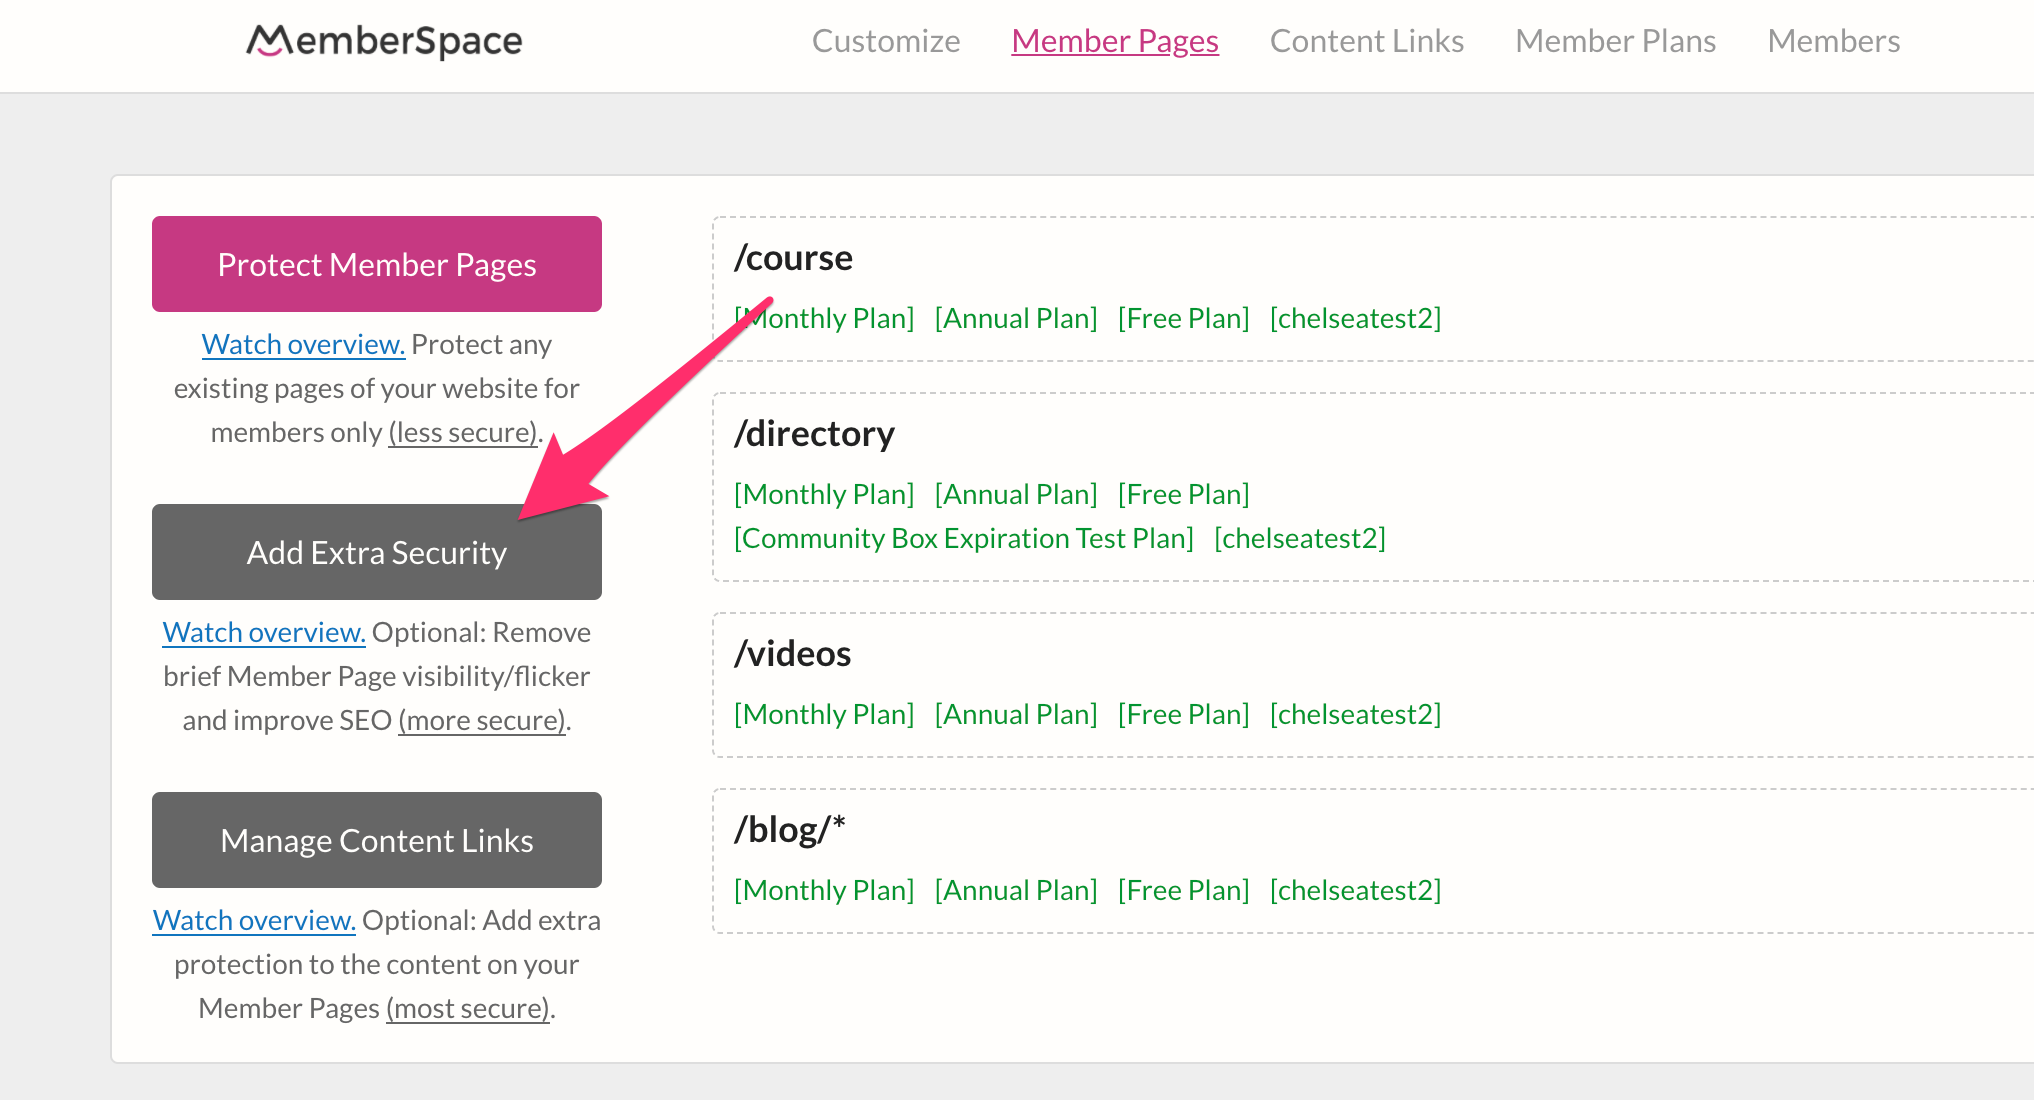Select the Free Plan tag on /videos
Image resolution: width=2034 pixels, height=1100 pixels.
click(1184, 713)
